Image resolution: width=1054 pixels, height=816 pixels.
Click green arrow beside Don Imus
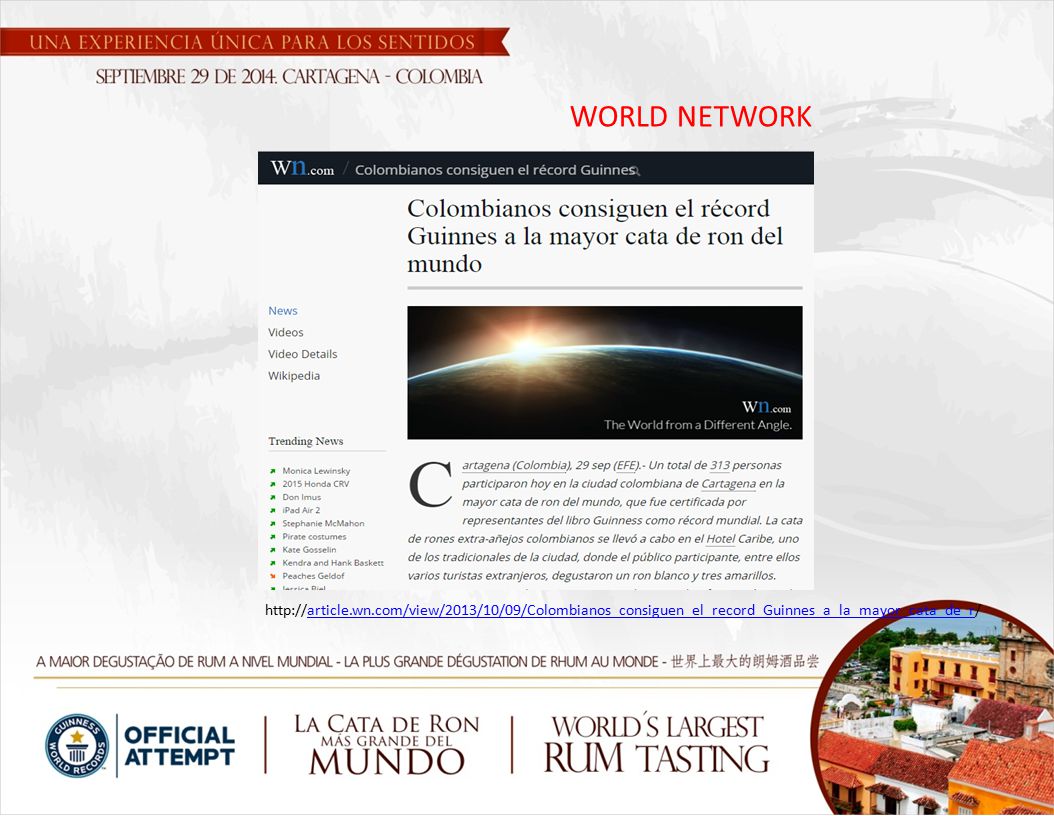pos(273,497)
